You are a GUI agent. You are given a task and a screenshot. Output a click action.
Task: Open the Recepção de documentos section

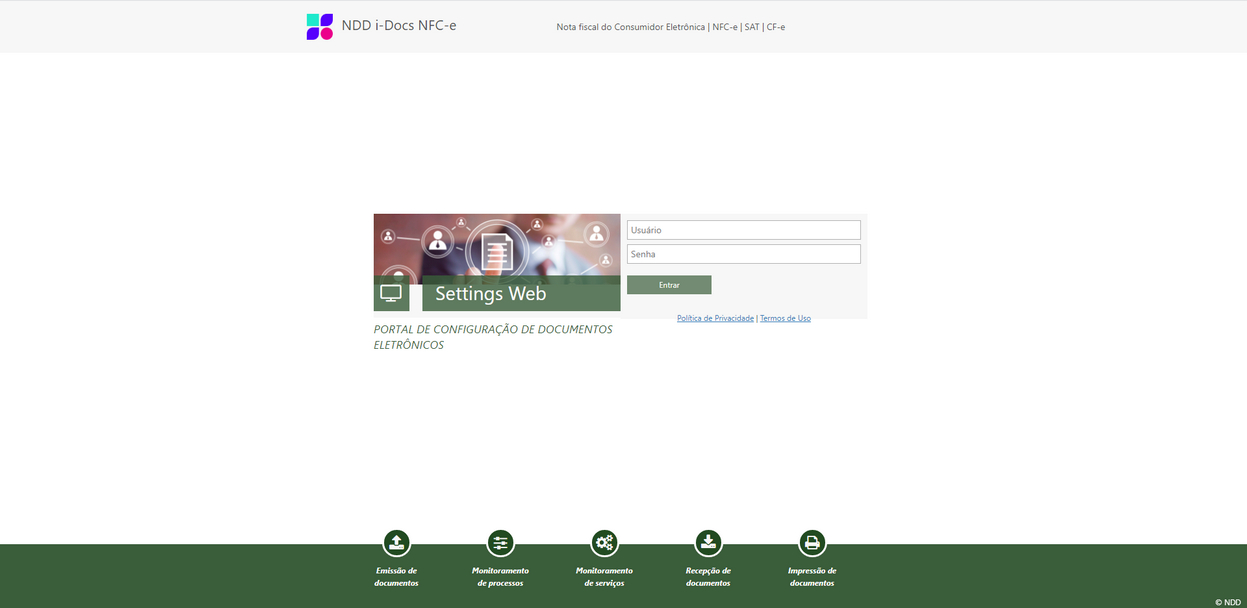point(708,576)
